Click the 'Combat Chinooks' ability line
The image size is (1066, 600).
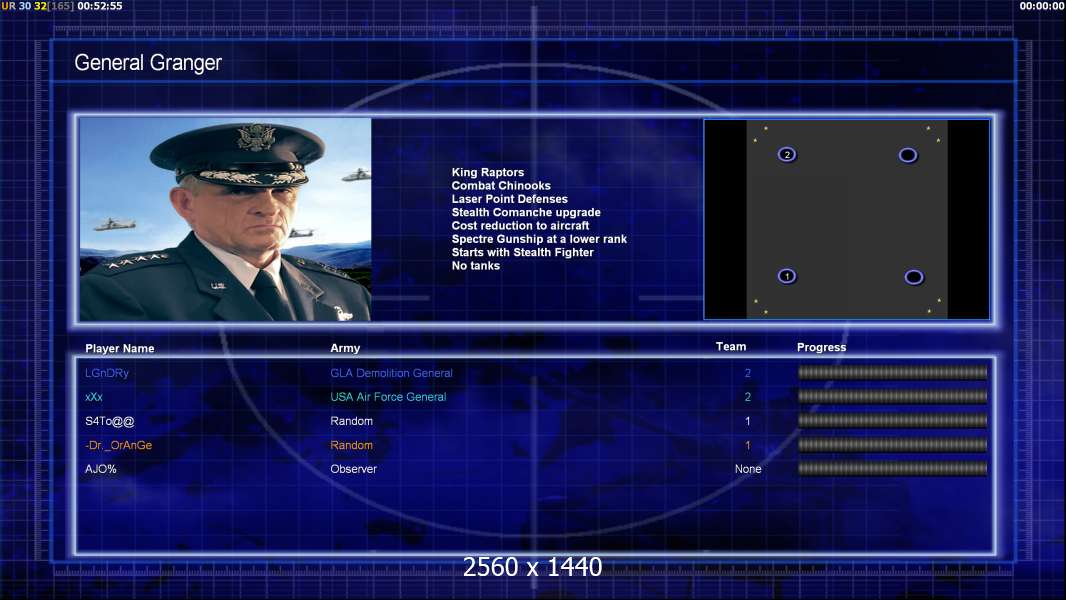501,186
